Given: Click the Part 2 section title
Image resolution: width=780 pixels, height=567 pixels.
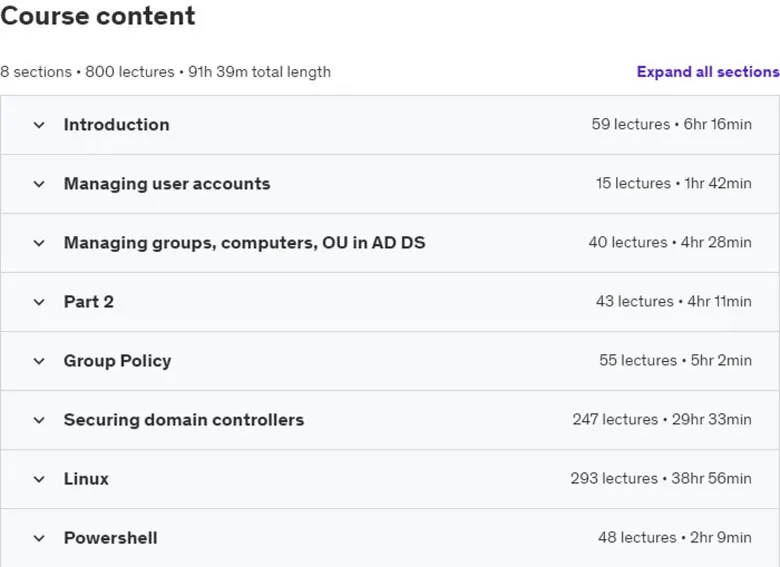Looking at the screenshot, I should pos(89,301).
